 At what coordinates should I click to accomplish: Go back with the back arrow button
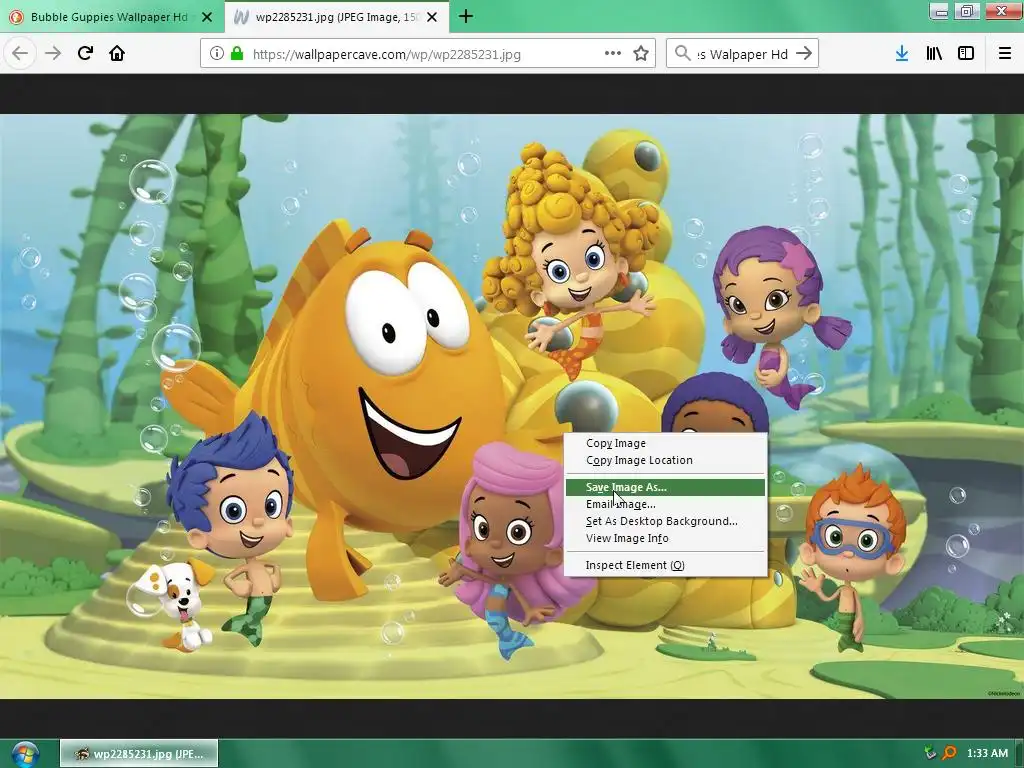tap(20, 53)
